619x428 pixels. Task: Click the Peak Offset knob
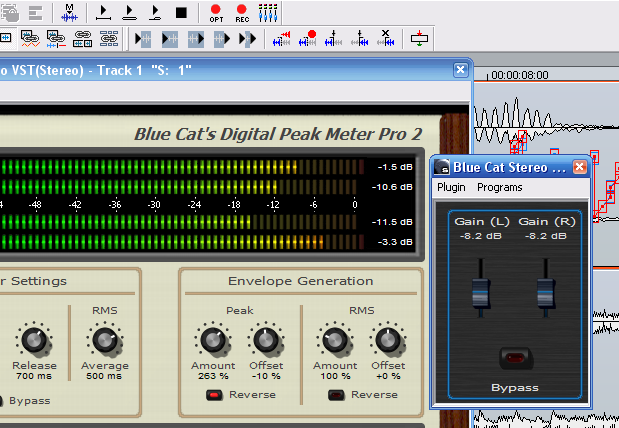click(266, 340)
